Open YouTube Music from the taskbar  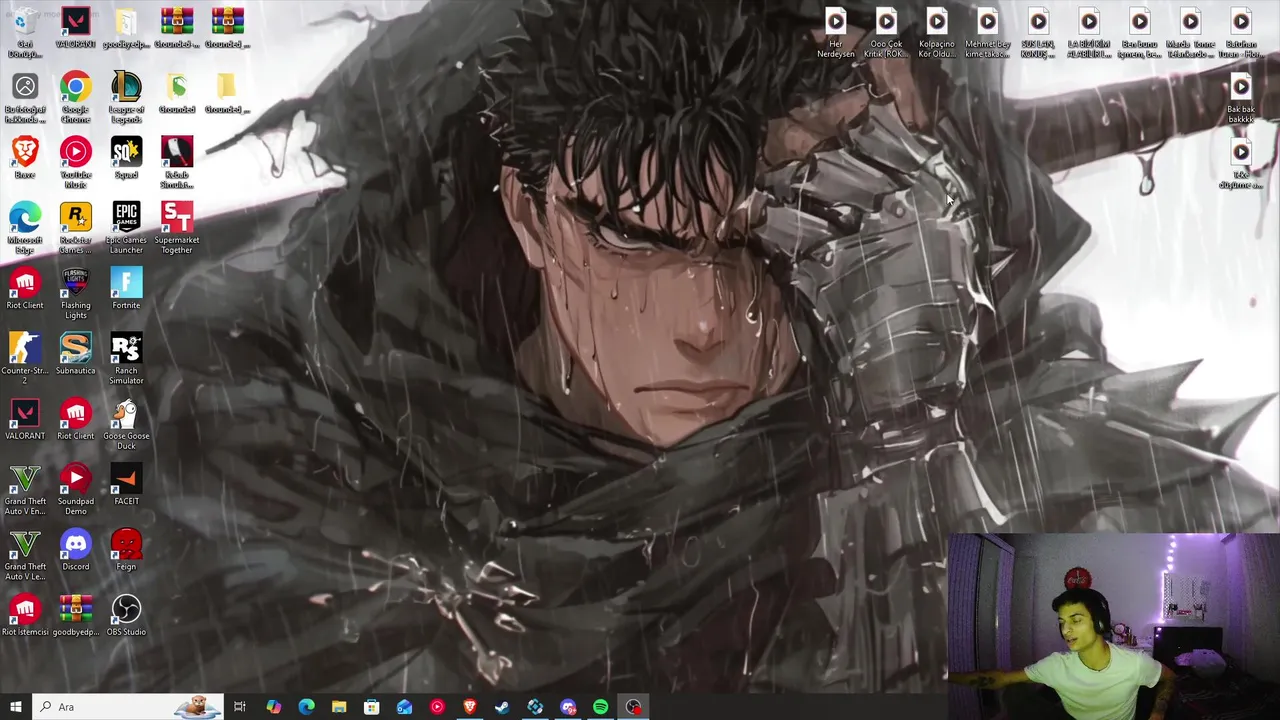click(437, 707)
